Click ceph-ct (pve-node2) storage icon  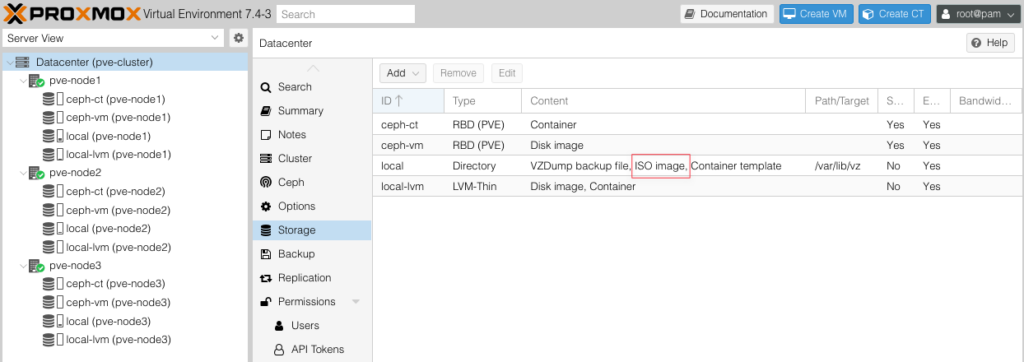coord(53,192)
